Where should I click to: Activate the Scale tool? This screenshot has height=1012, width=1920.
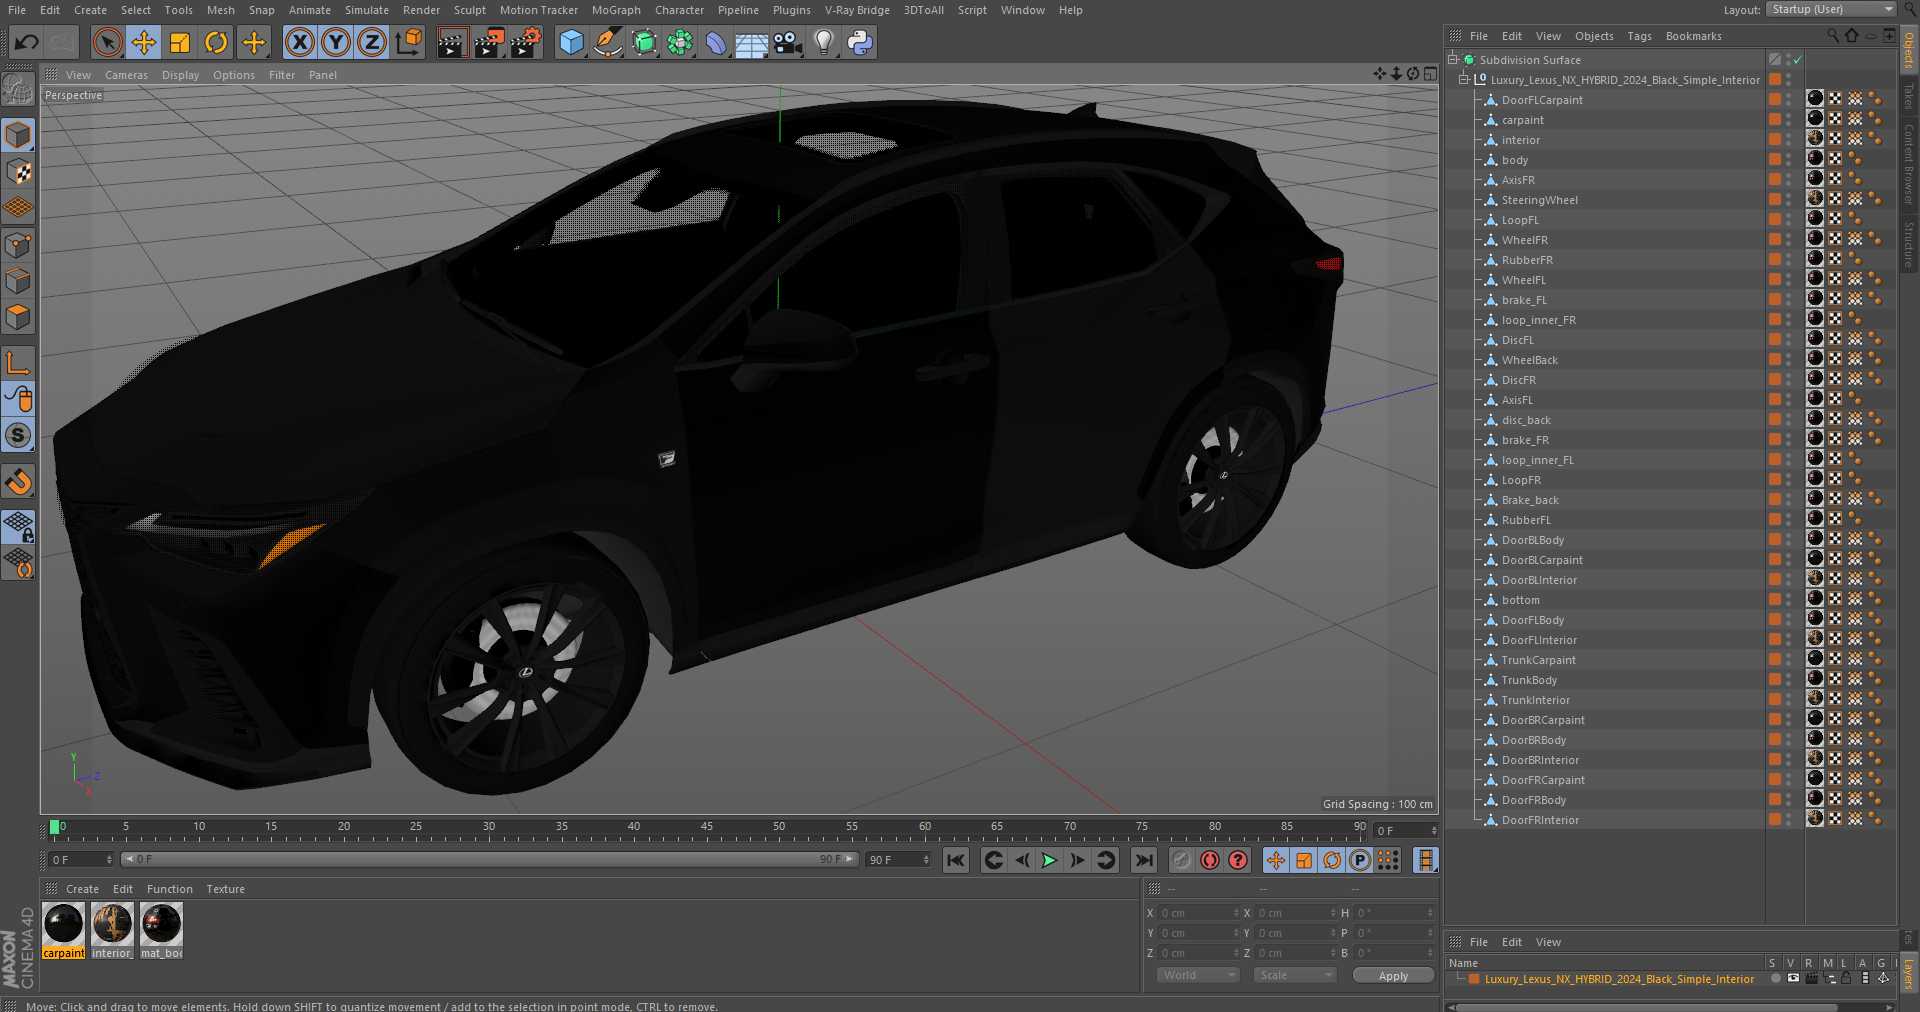click(180, 42)
